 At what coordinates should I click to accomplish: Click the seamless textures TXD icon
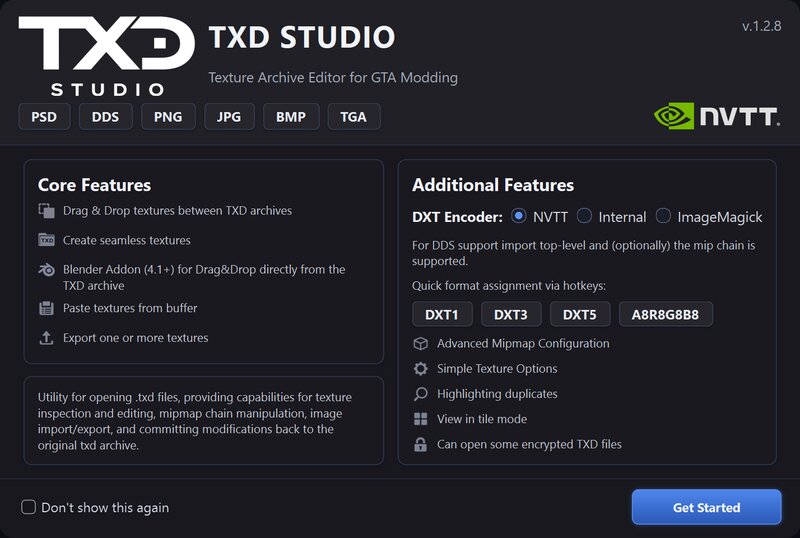pyautogui.click(x=46, y=240)
